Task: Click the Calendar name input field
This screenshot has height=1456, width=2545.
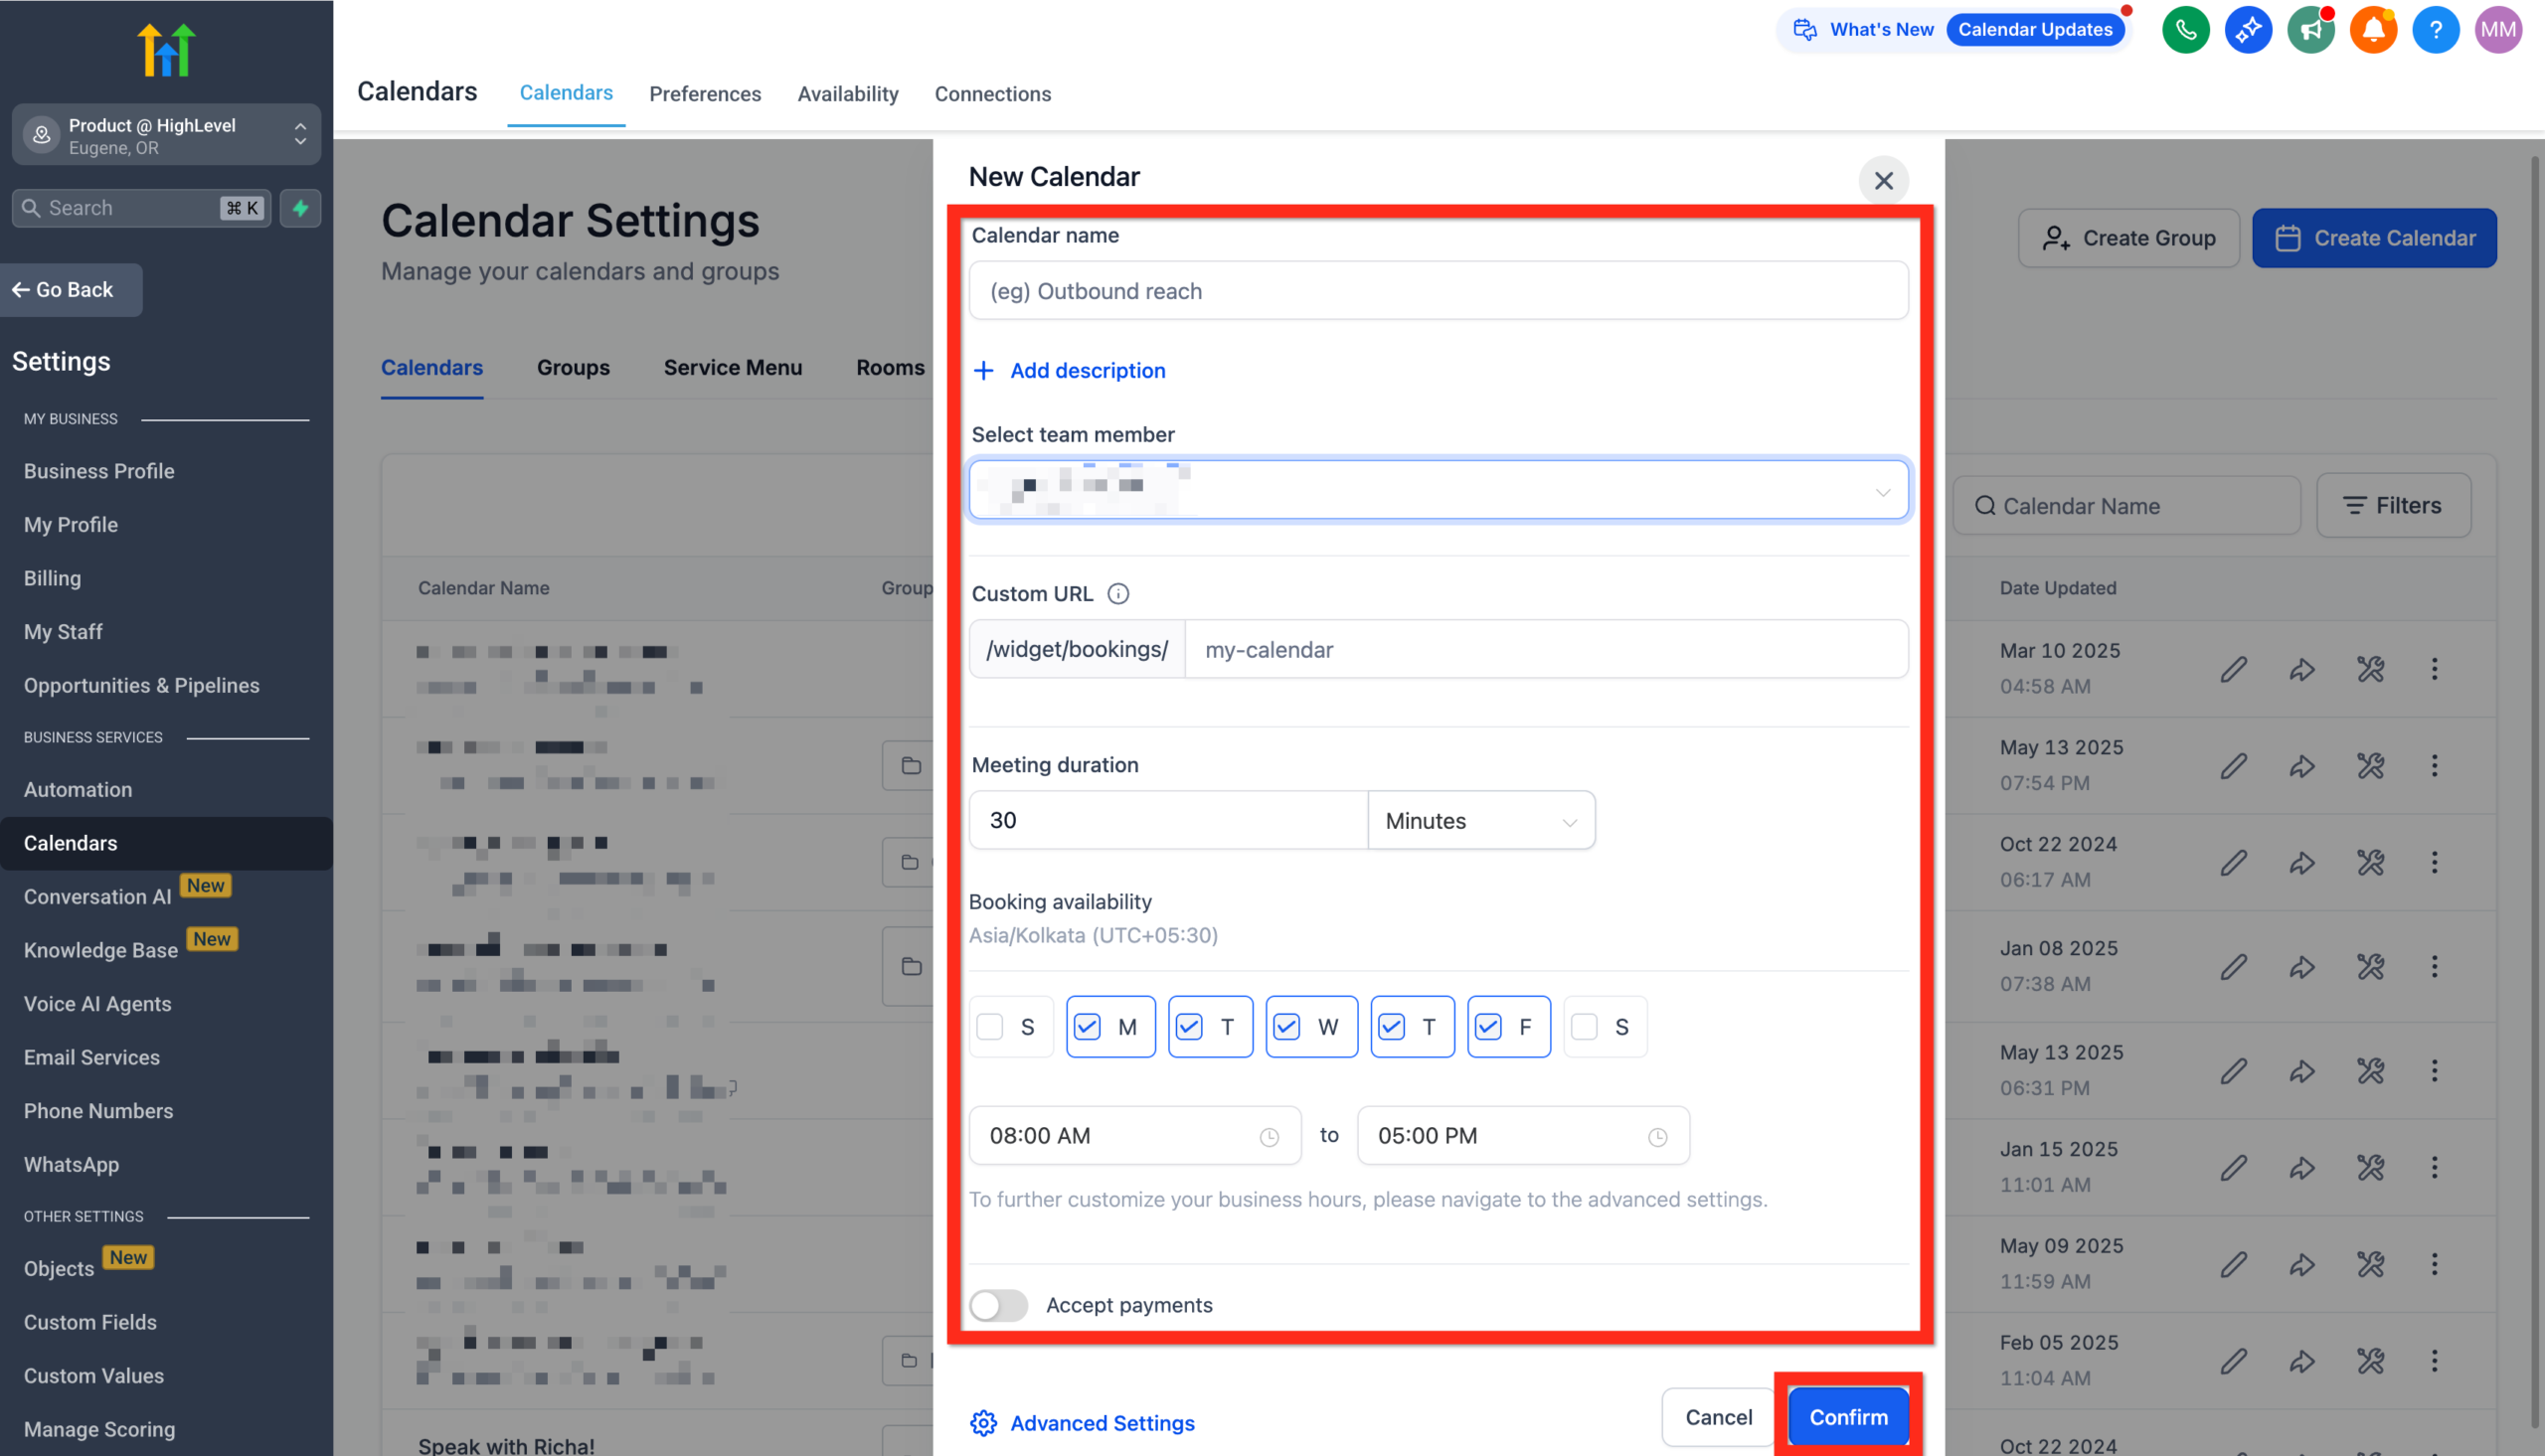Action: (x=1437, y=290)
